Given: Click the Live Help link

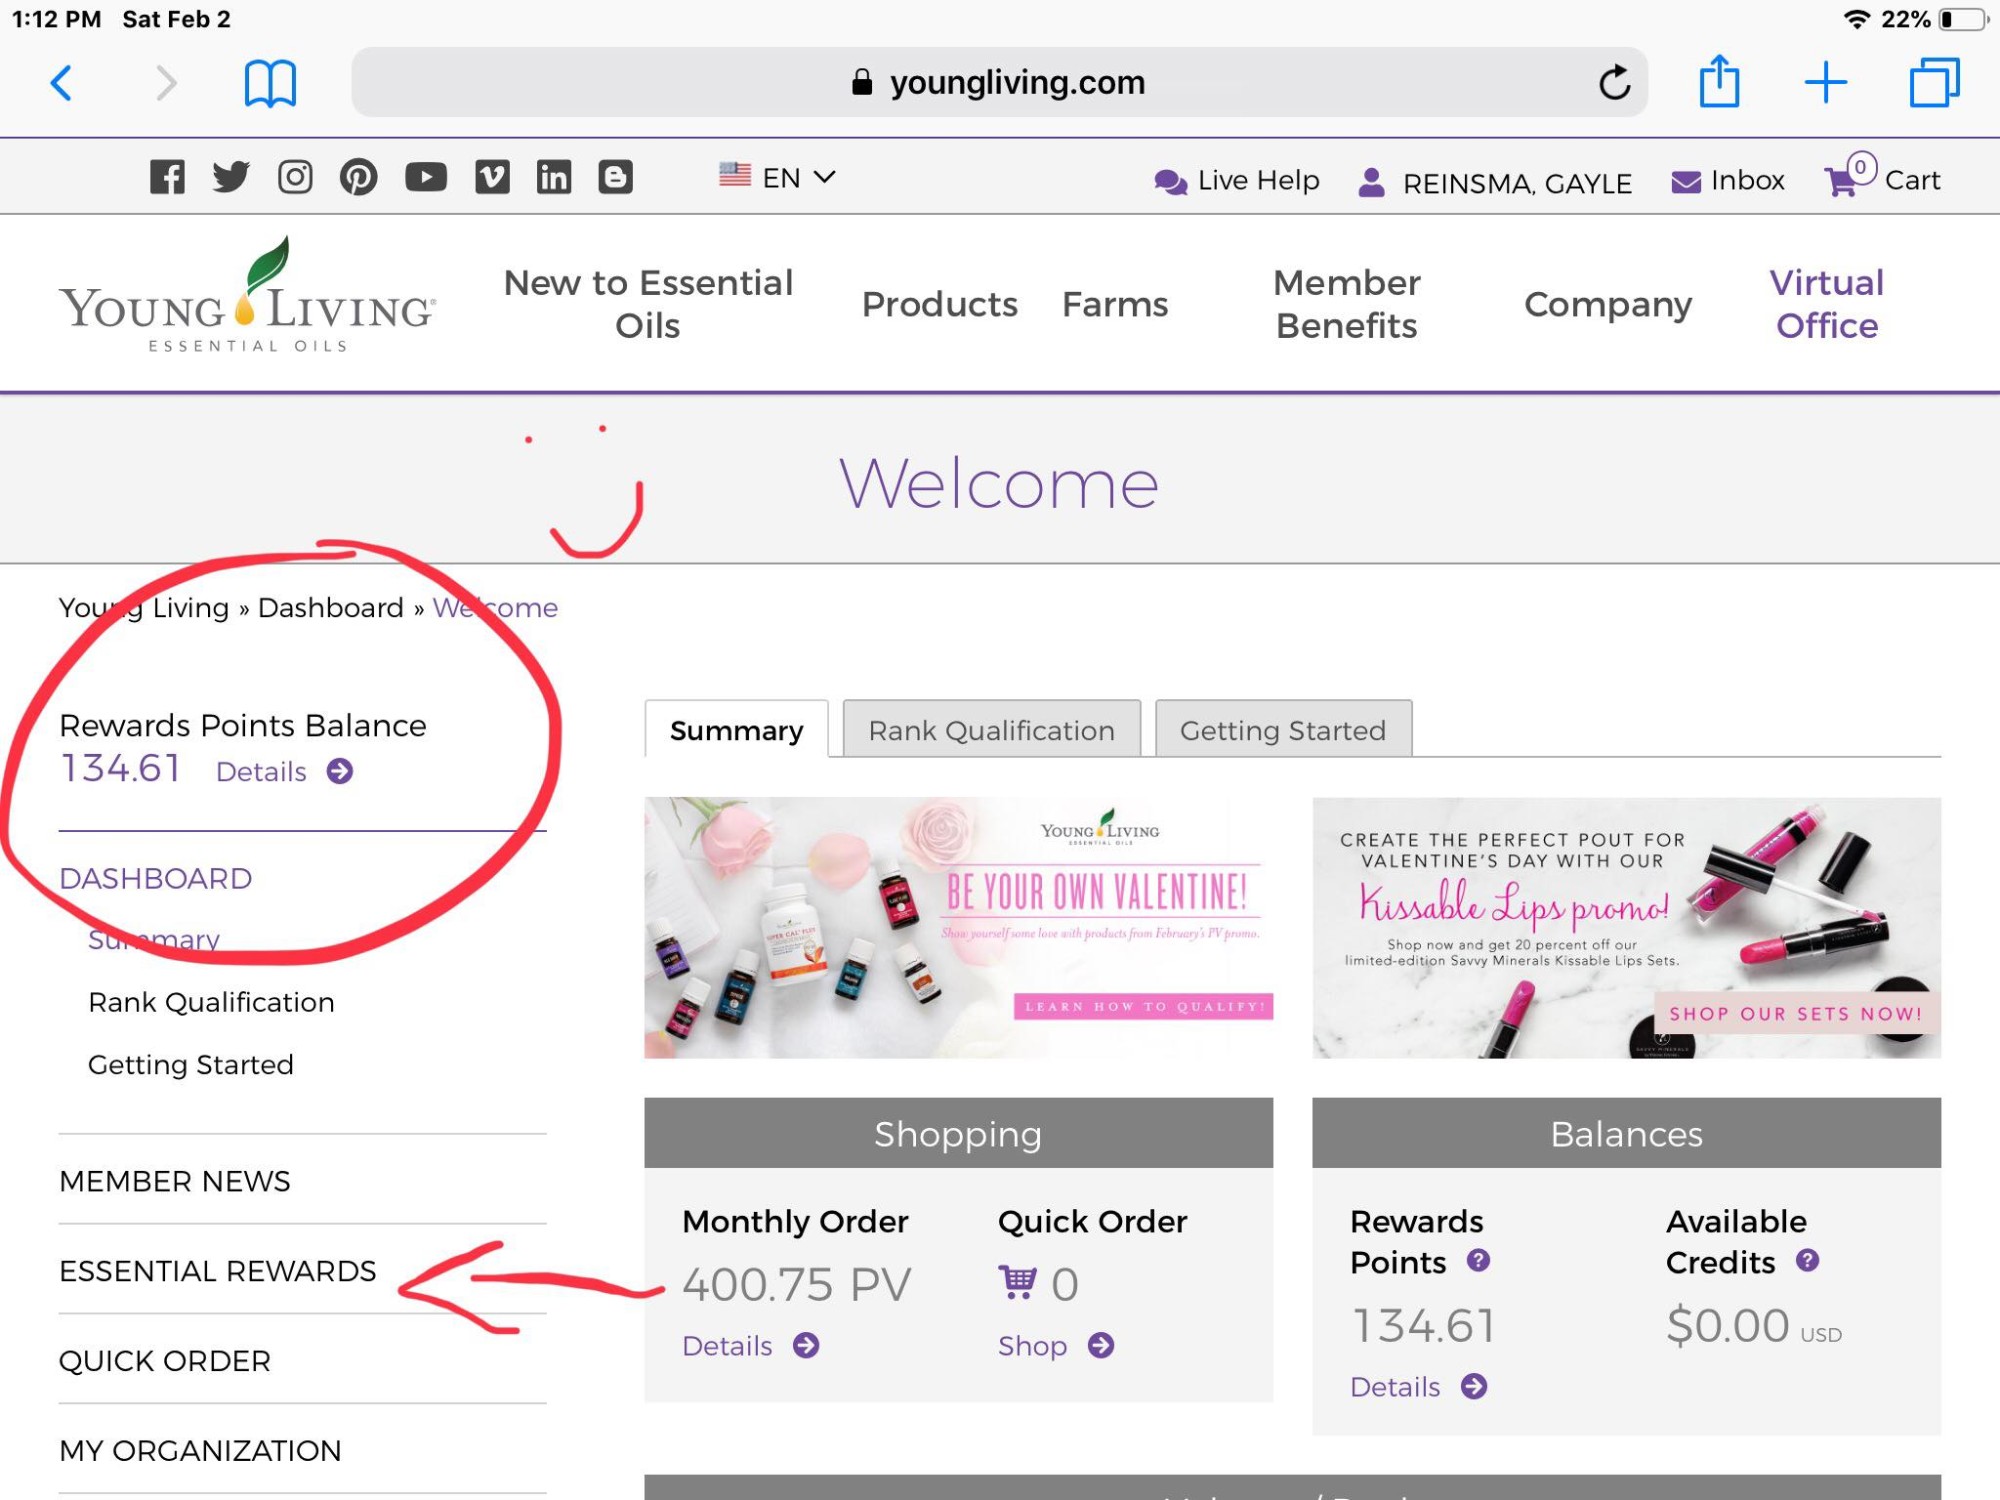Looking at the screenshot, I should 1259,180.
